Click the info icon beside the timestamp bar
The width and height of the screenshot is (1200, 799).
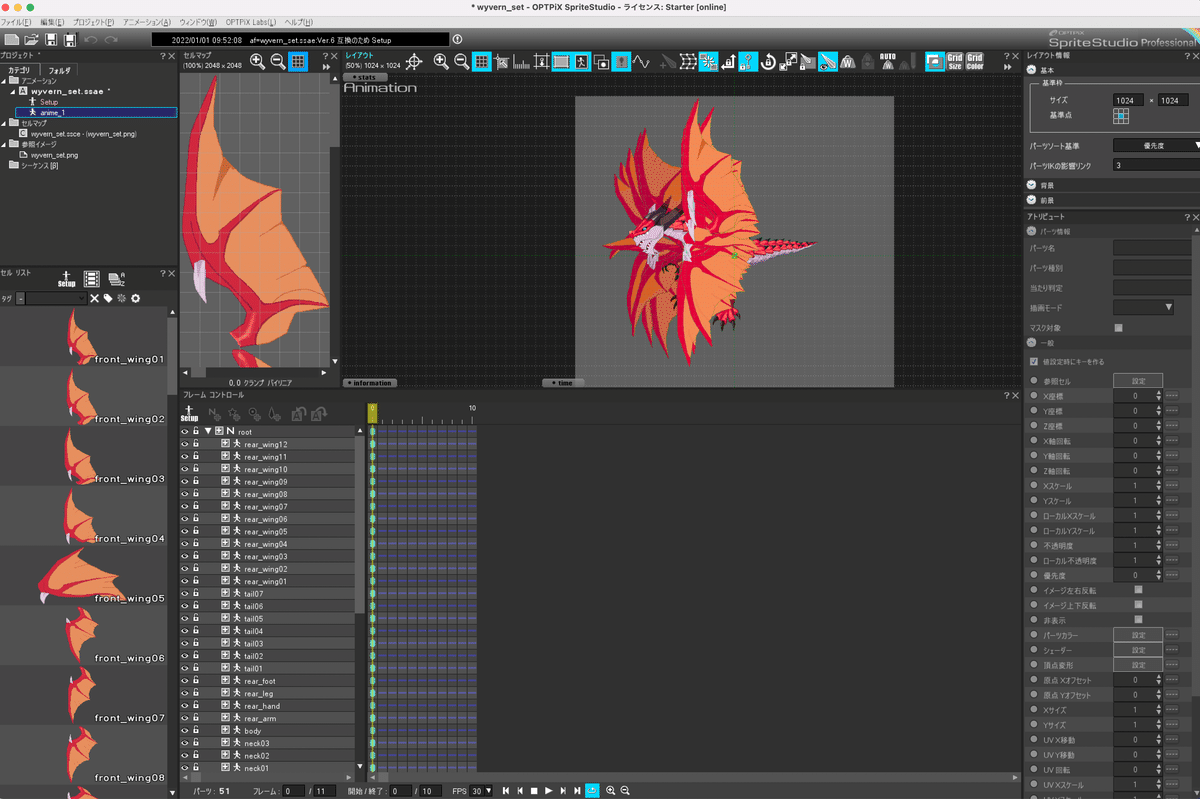(x=458, y=39)
